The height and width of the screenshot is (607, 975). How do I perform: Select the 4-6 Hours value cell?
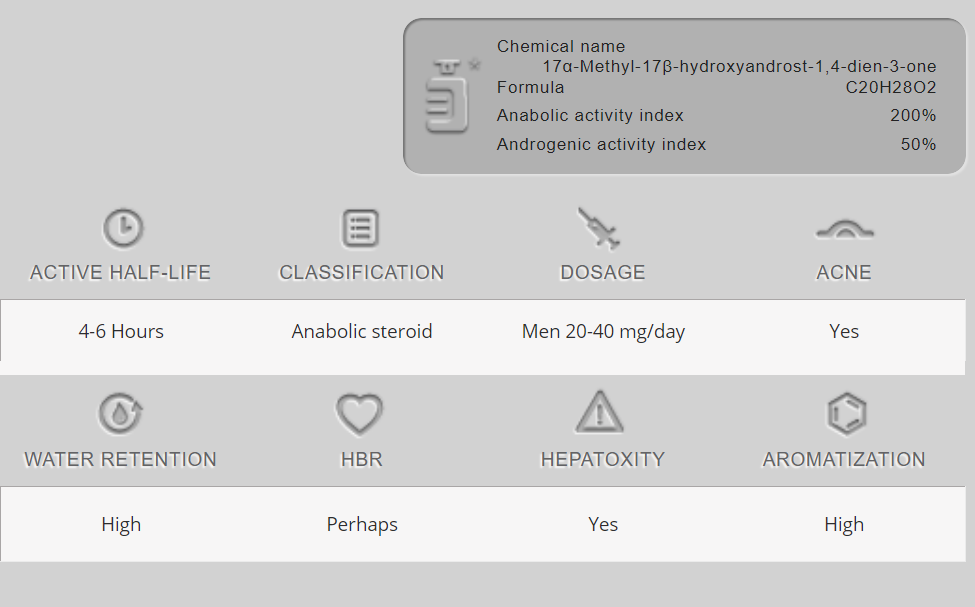pos(121,332)
